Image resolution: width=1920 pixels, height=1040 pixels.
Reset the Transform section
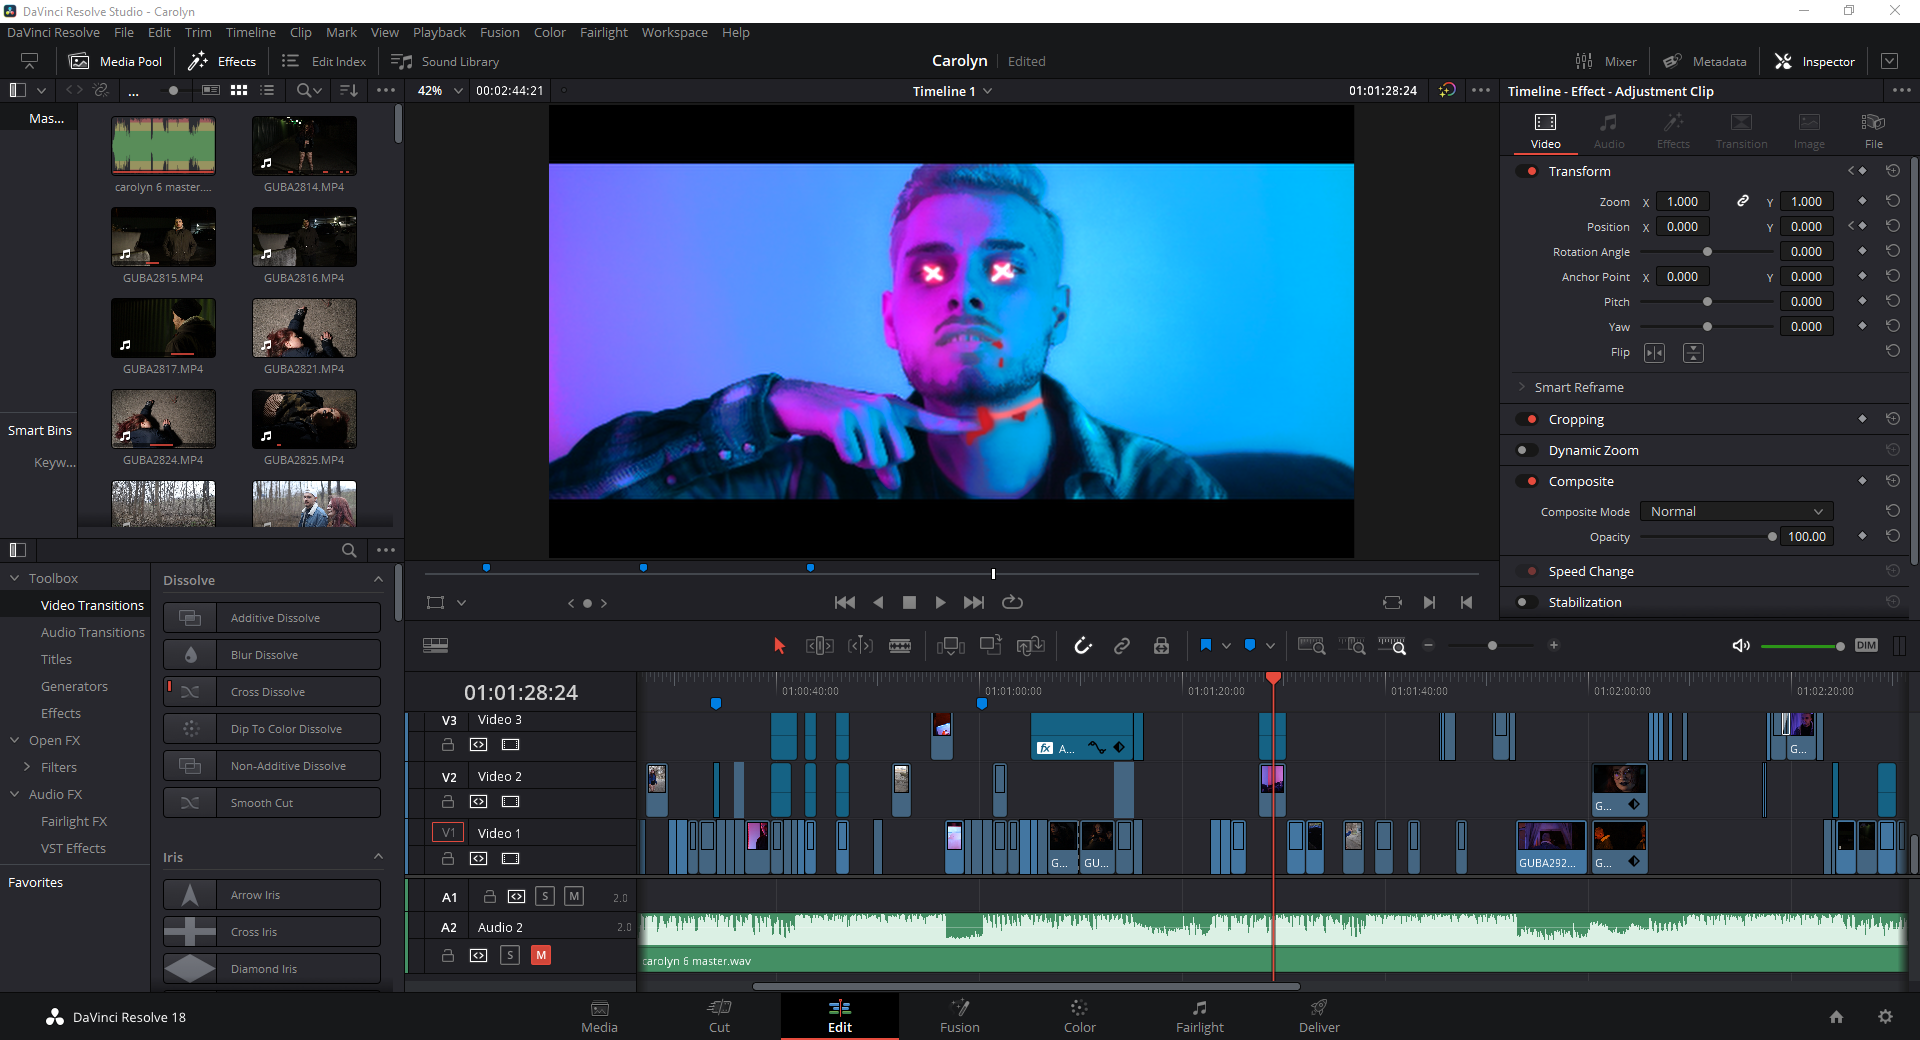pos(1892,171)
